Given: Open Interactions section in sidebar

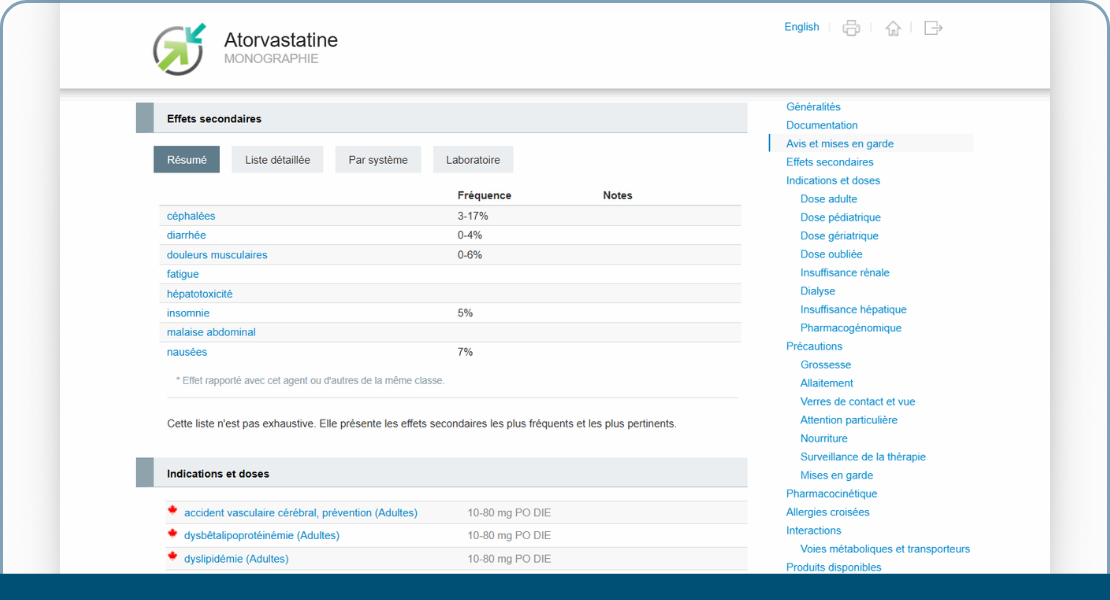Looking at the screenshot, I should coord(813,531).
